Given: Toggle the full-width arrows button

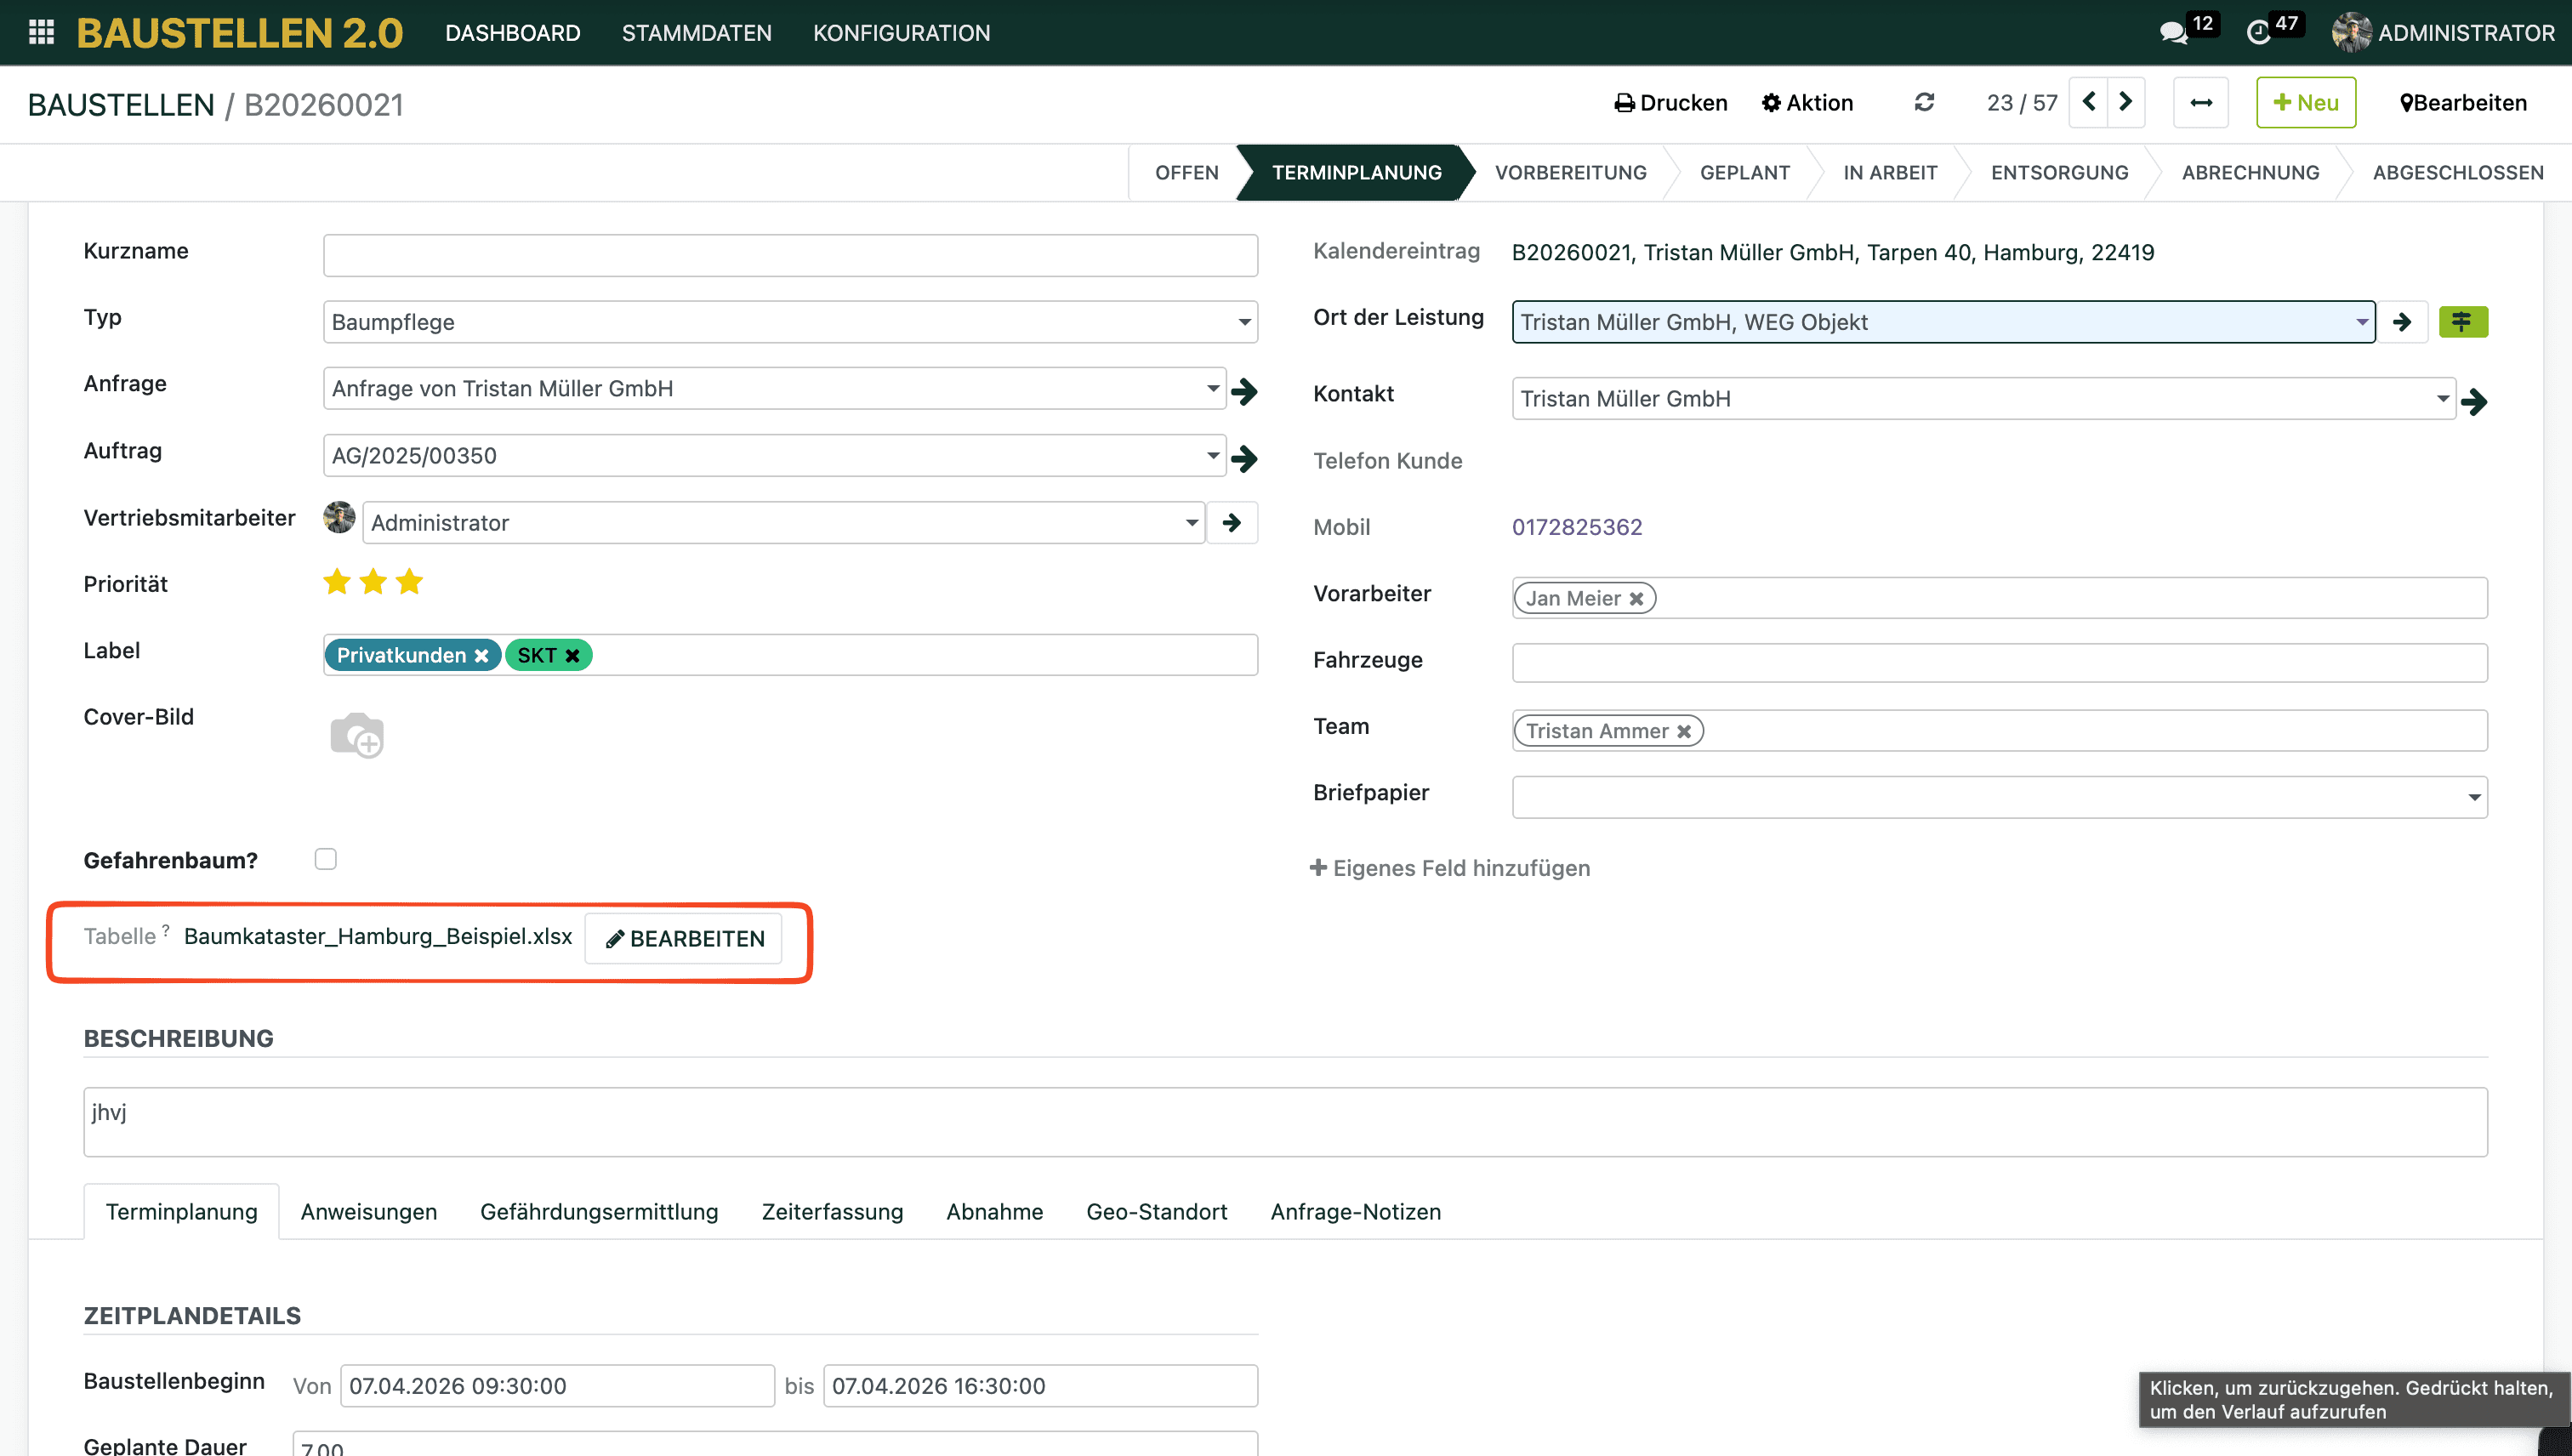Looking at the screenshot, I should click(x=2200, y=103).
